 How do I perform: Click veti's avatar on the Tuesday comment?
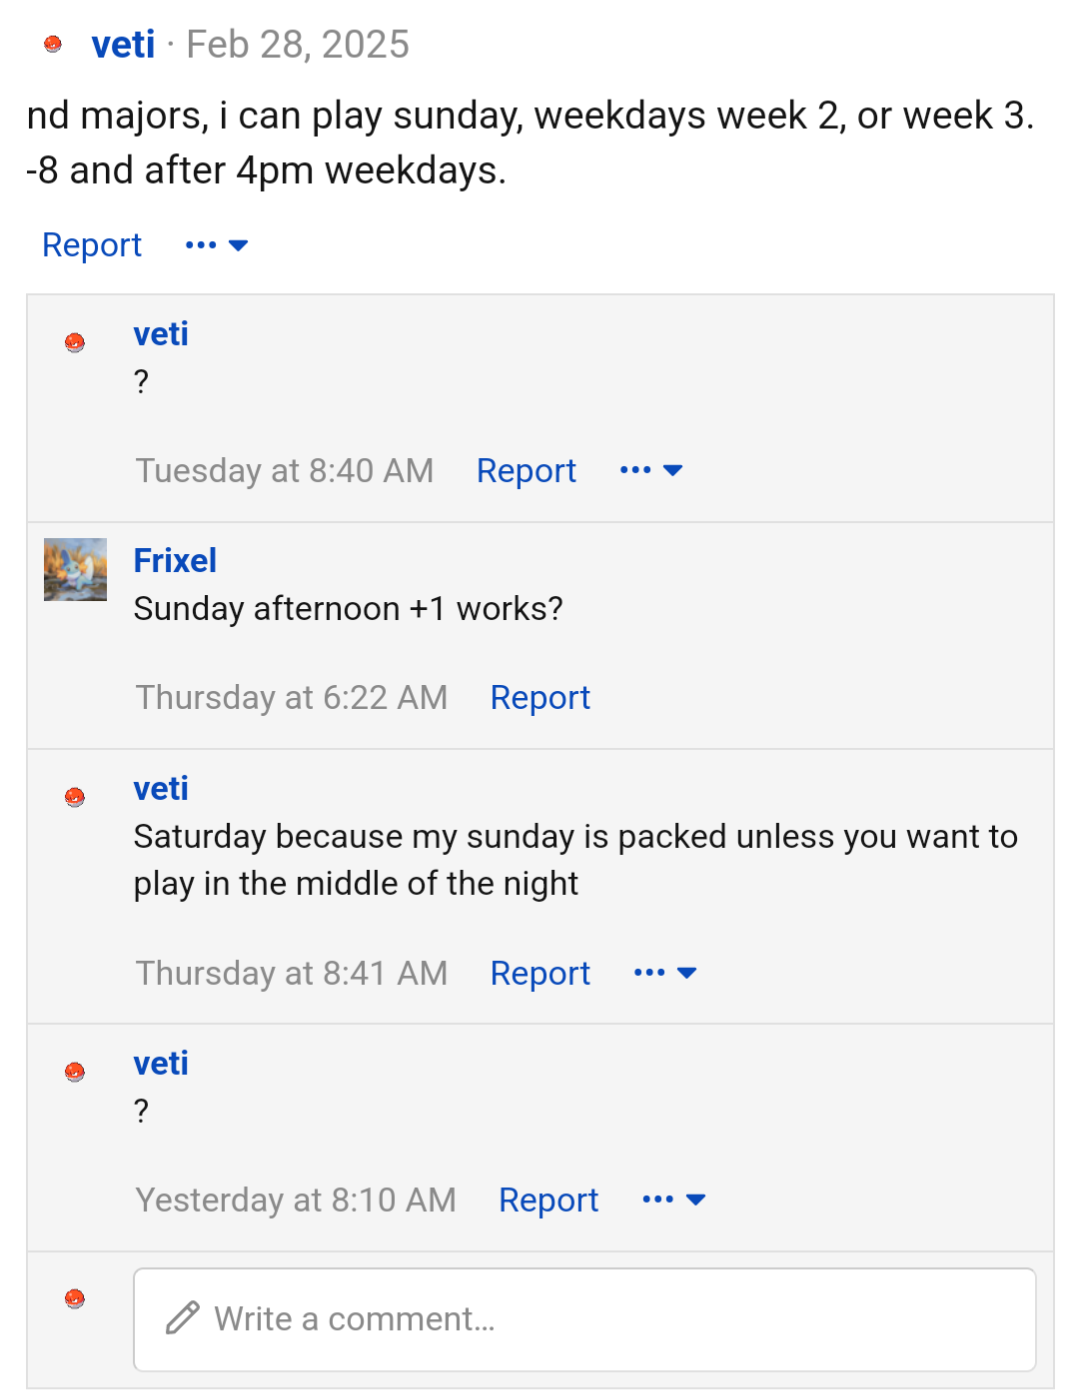pyautogui.click(x=75, y=343)
